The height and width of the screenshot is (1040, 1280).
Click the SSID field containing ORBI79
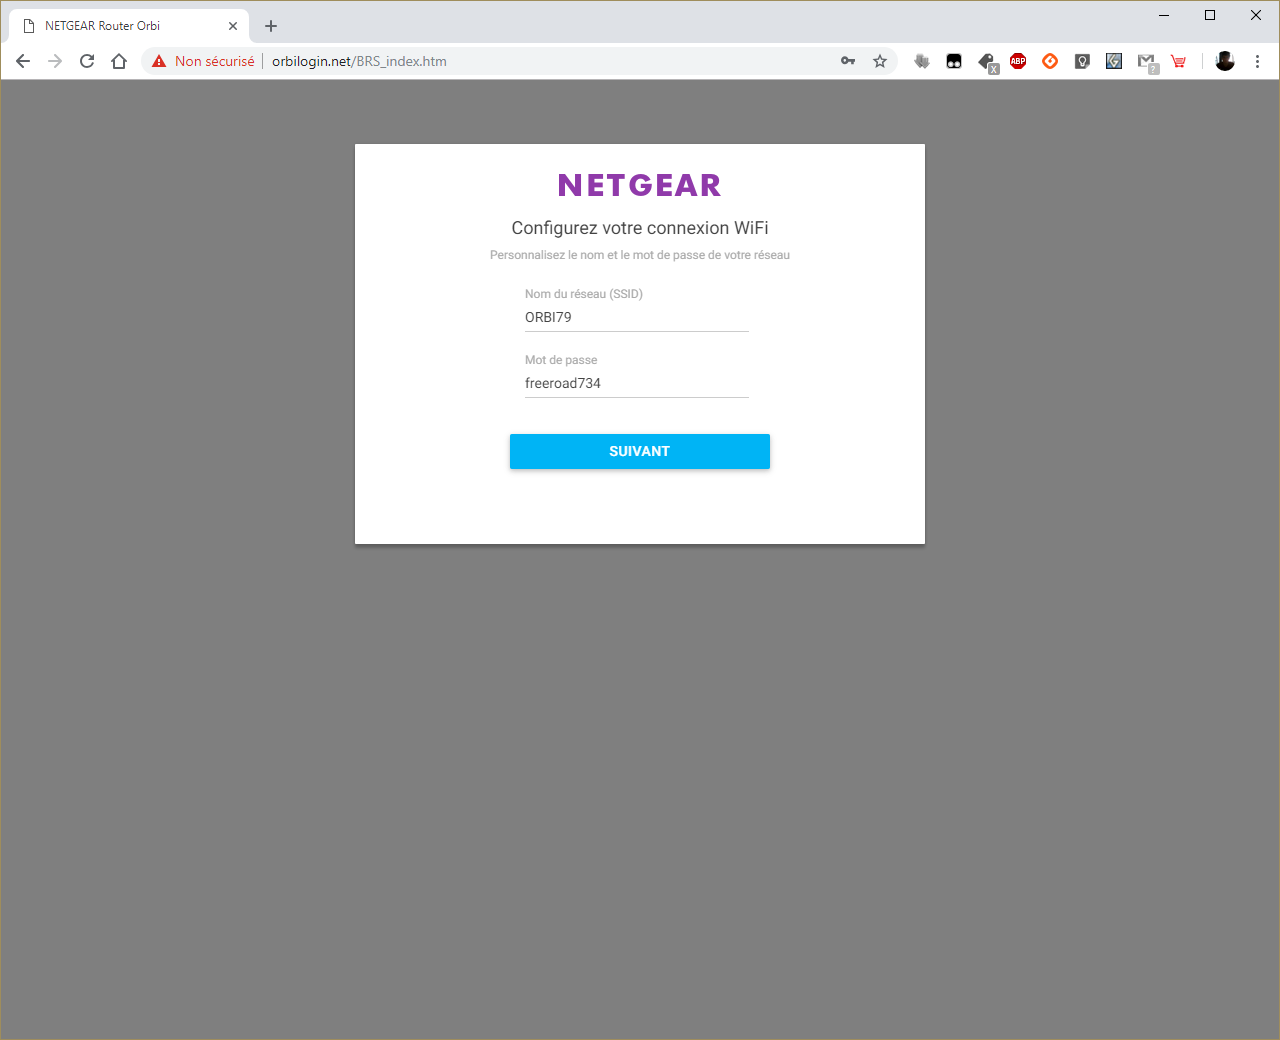click(636, 317)
